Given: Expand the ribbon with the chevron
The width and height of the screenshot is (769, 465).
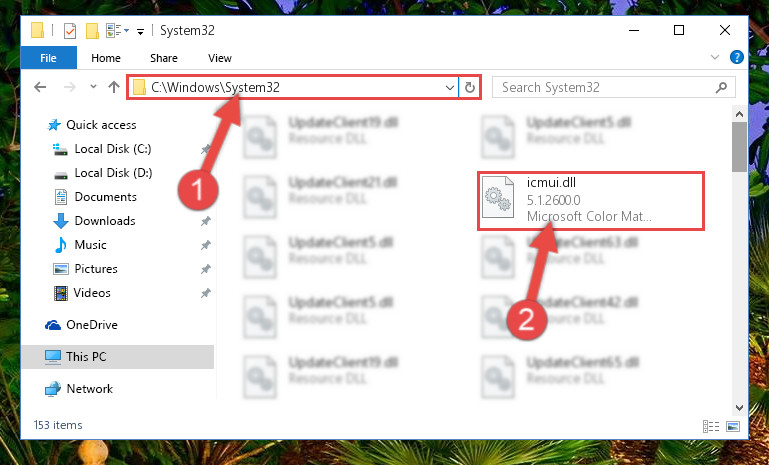Looking at the screenshot, I should point(715,57).
